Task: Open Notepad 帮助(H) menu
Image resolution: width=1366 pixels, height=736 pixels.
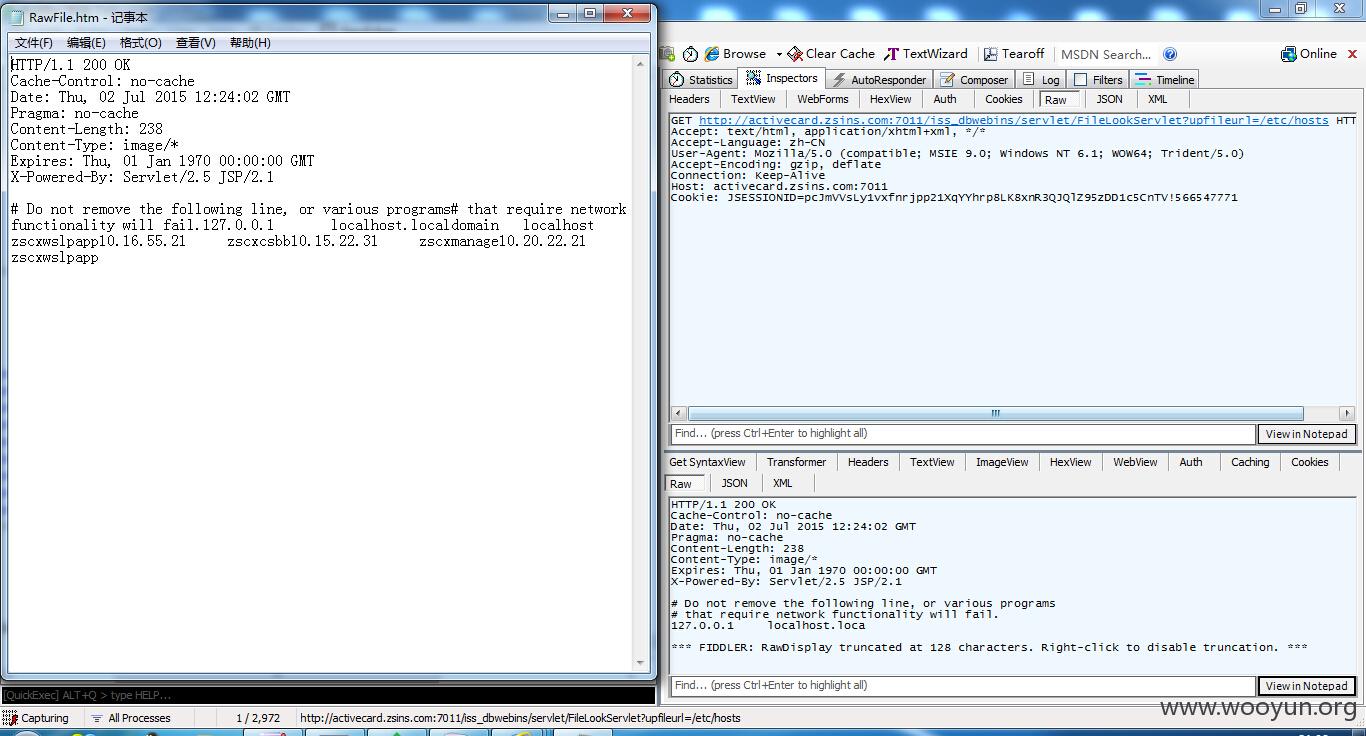Action: [x=250, y=43]
